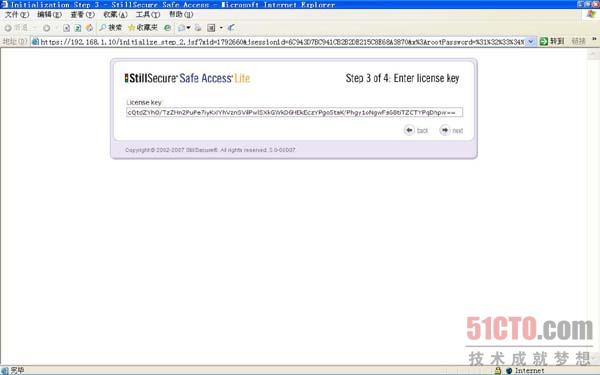Click the License key input field
600x375 pixels.
[x=294, y=112]
